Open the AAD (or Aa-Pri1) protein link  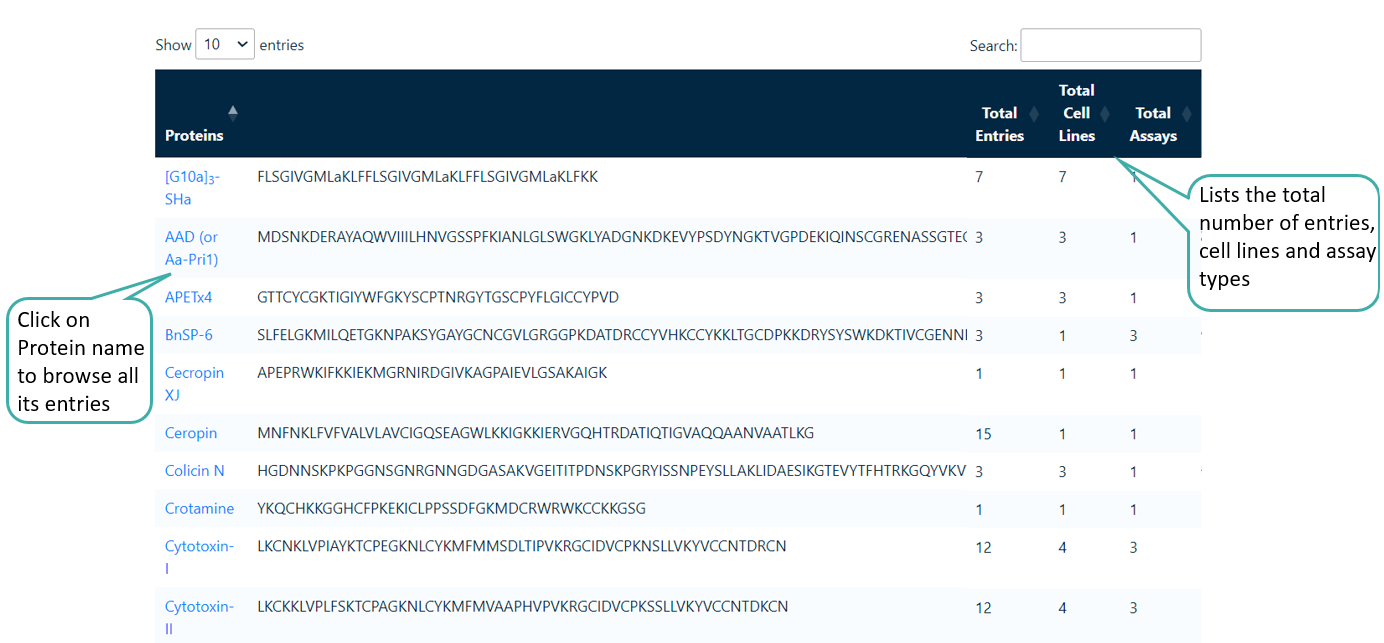[x=191, y=248]
